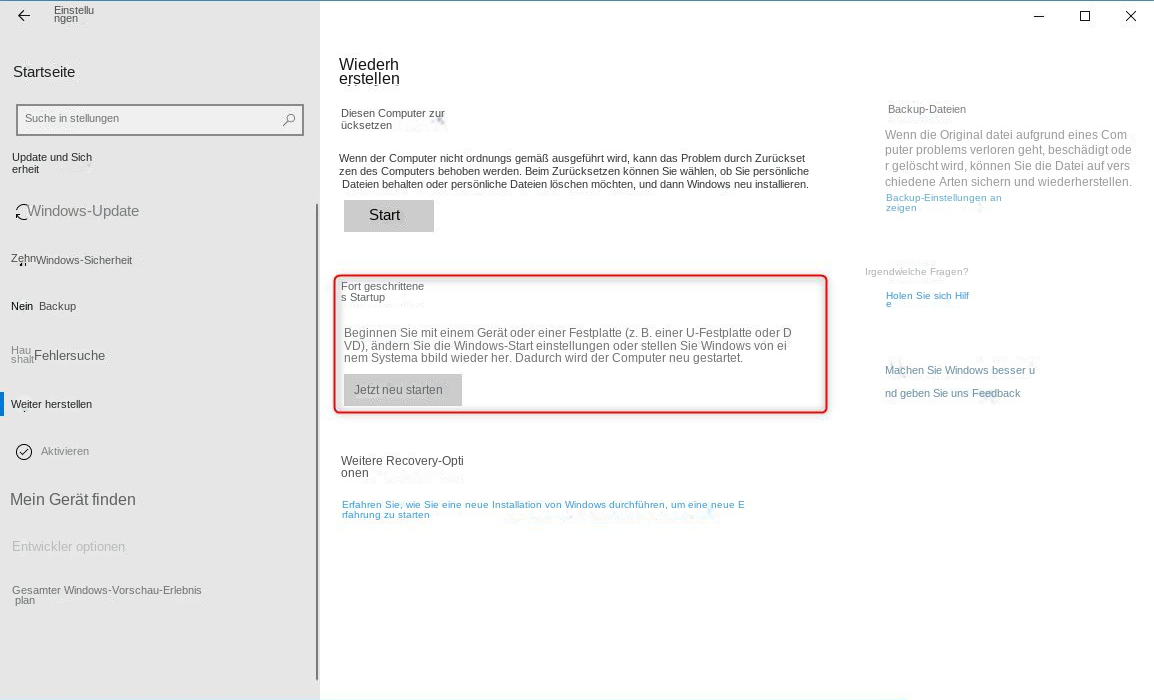
Task: Select Weiter herstellen sidebar item
Action: 52,404
